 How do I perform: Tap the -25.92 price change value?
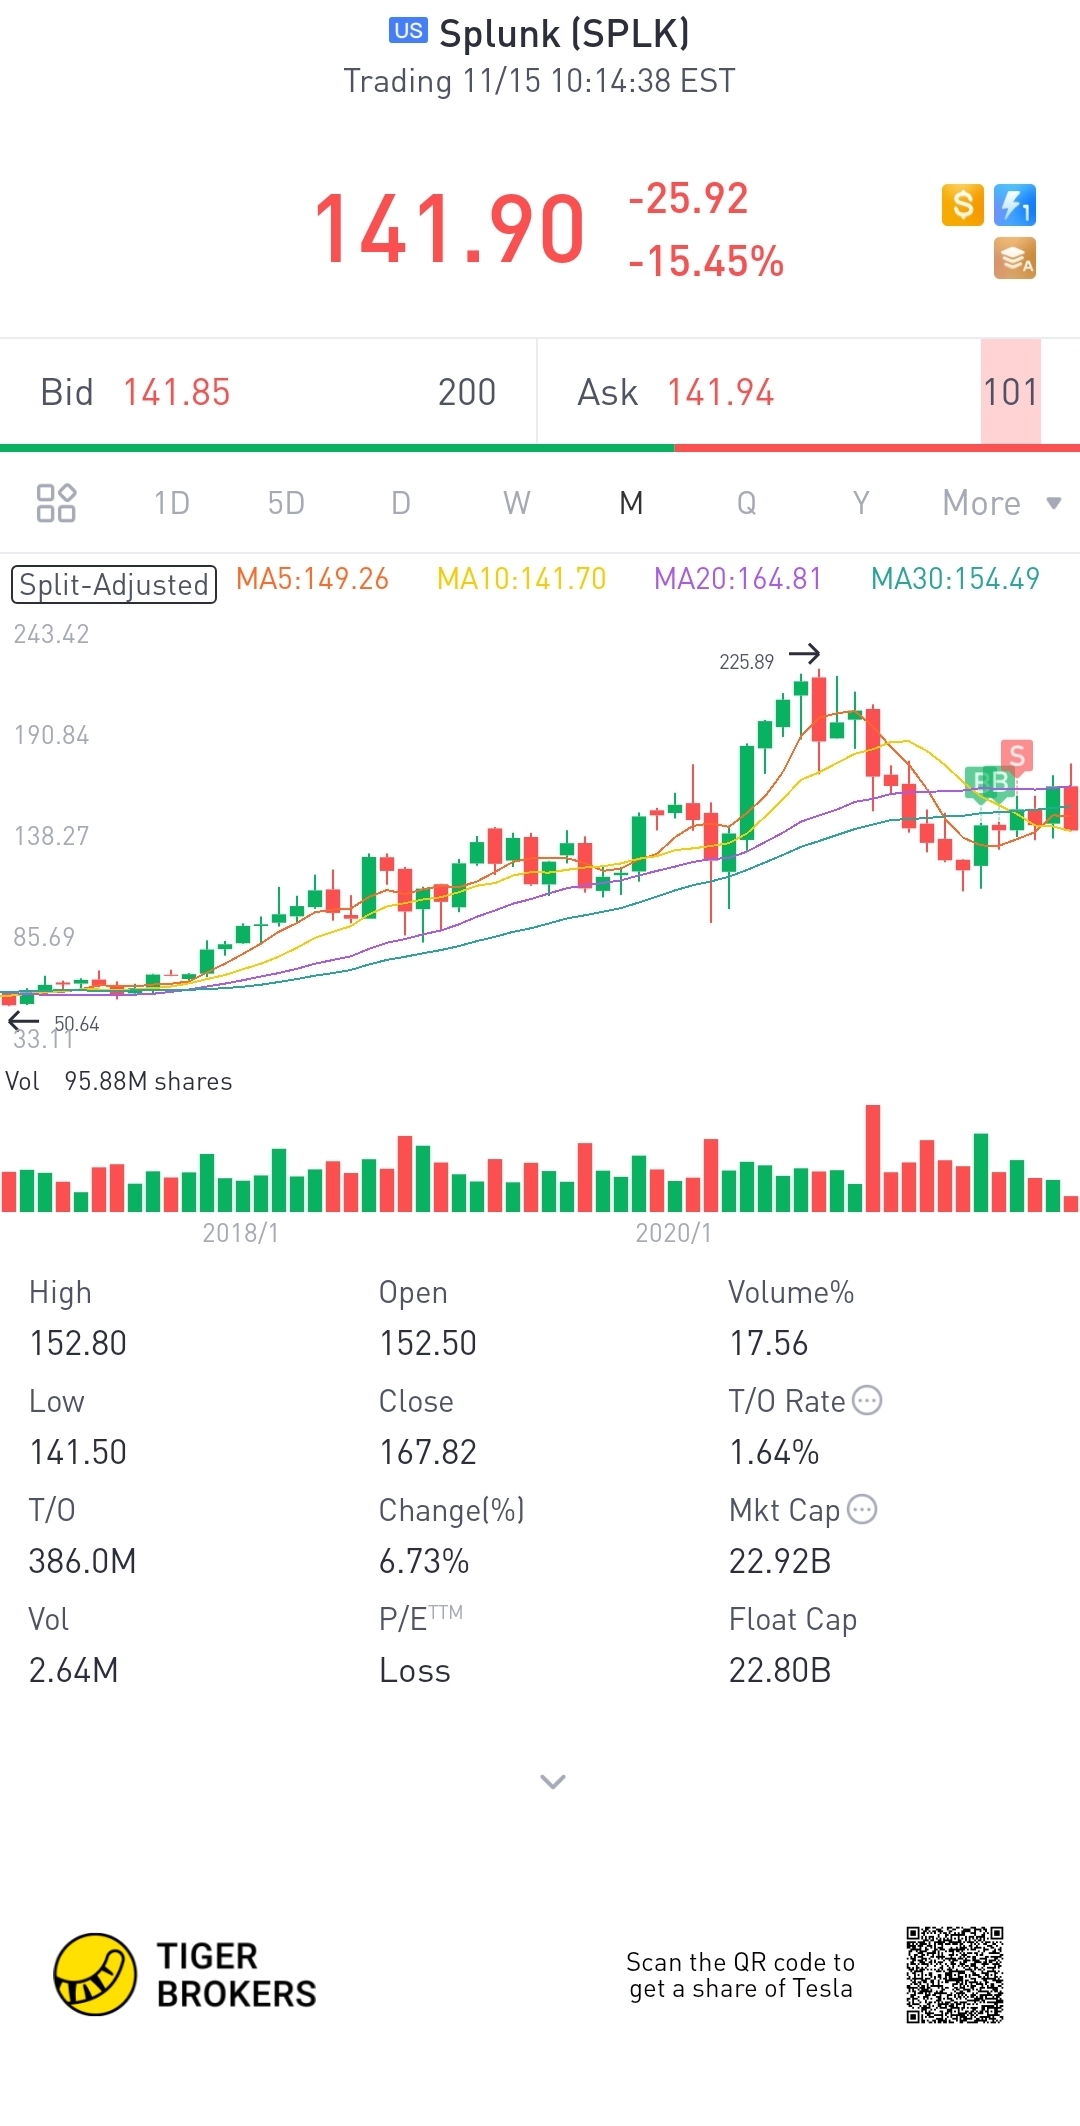click(688, 198)
